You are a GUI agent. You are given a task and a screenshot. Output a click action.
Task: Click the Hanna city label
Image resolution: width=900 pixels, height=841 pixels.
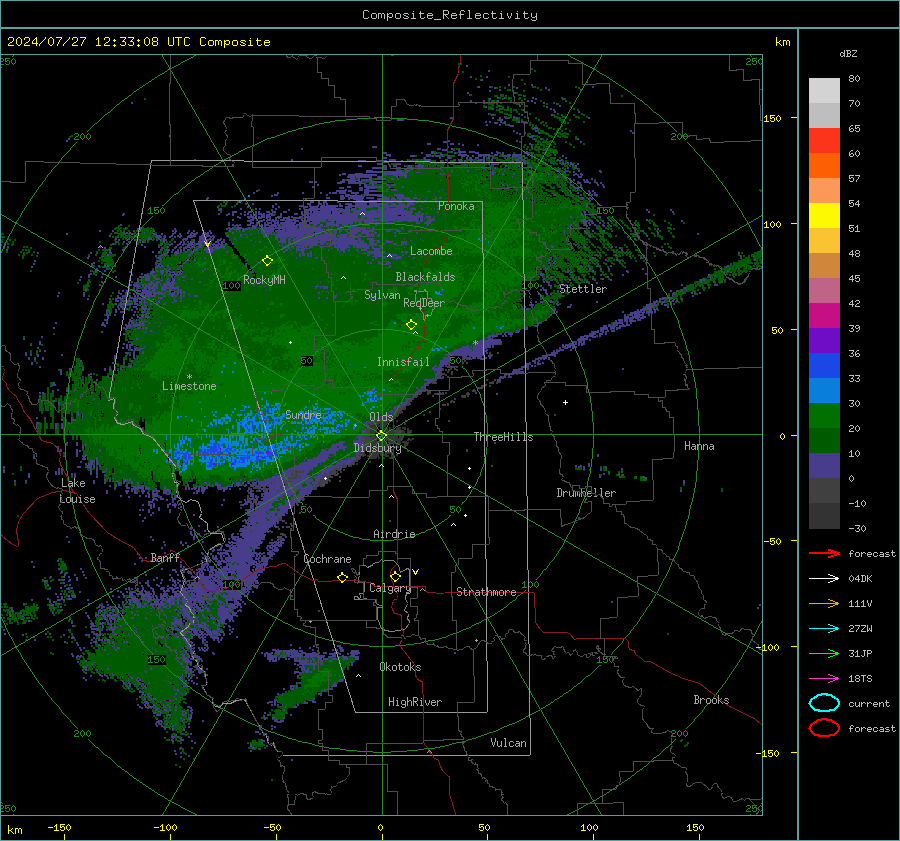[x=699, y=446]
